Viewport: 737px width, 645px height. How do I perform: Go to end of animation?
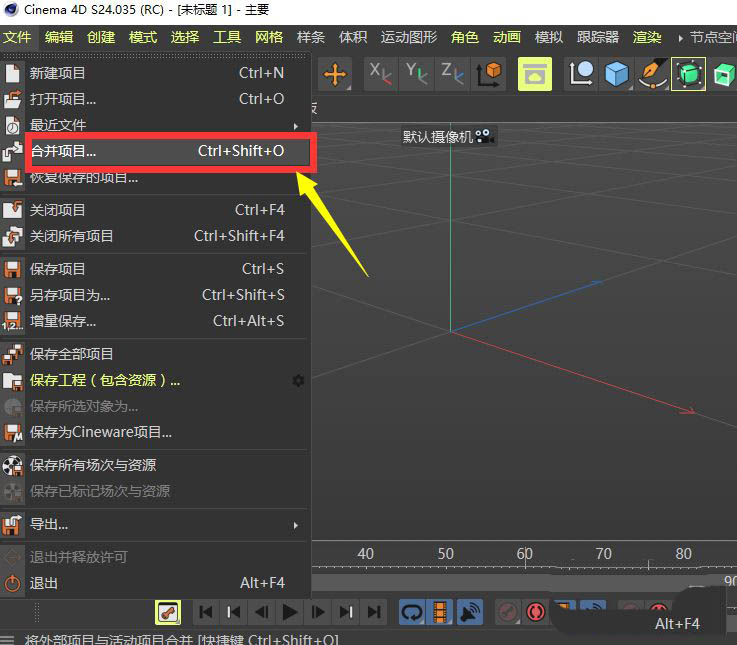pos(374,612)
